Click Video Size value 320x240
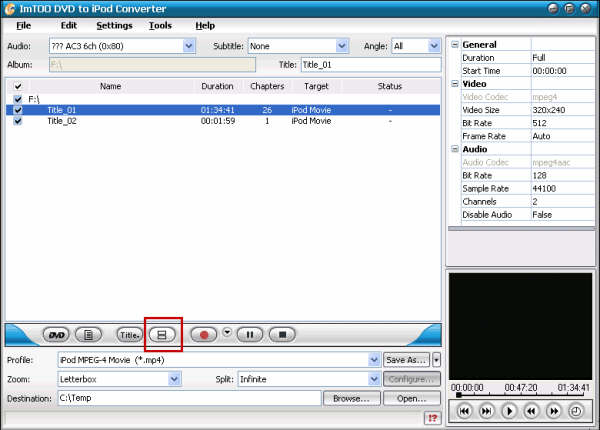The height and width of the screenshot is (430, 600). pos(549,110)
